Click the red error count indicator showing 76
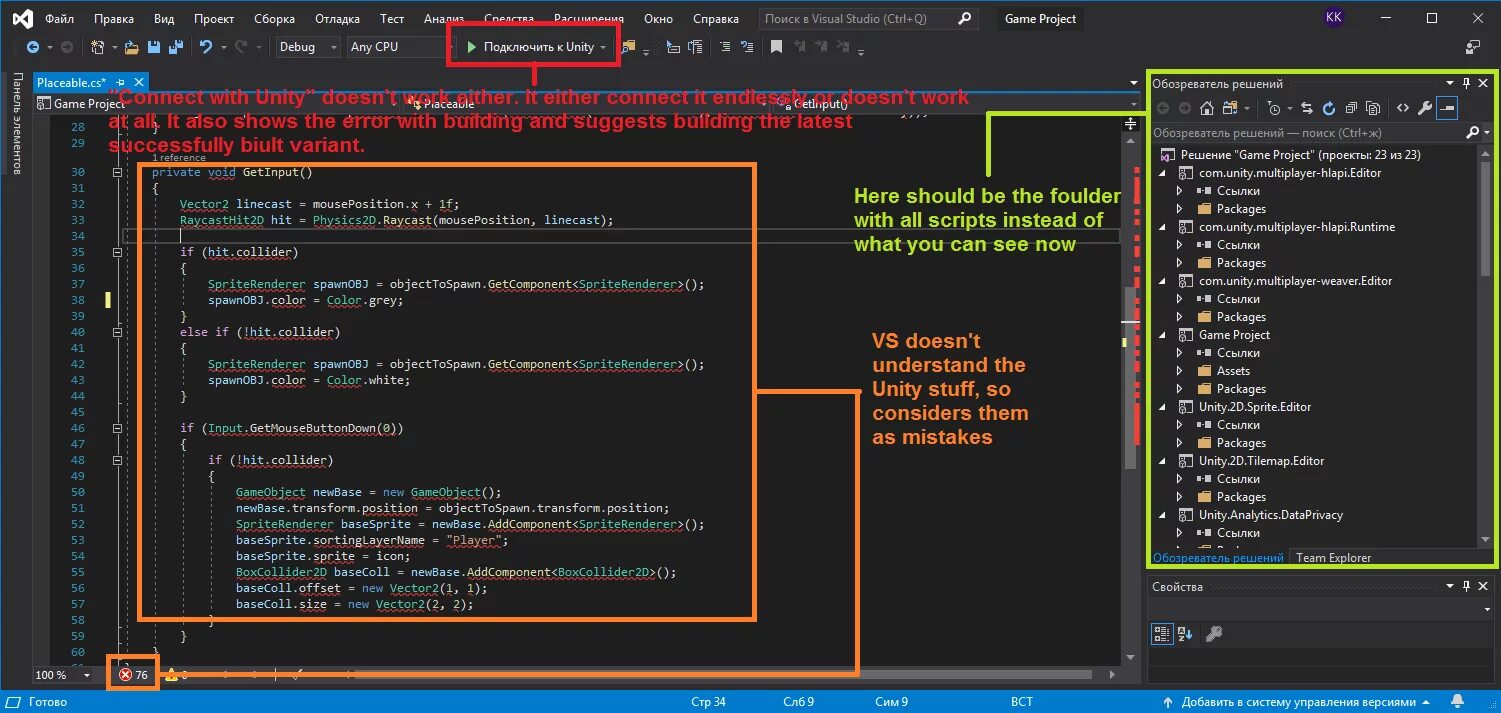The width and height of the screenshot is (1501, 713). click(x=133, y=675)
